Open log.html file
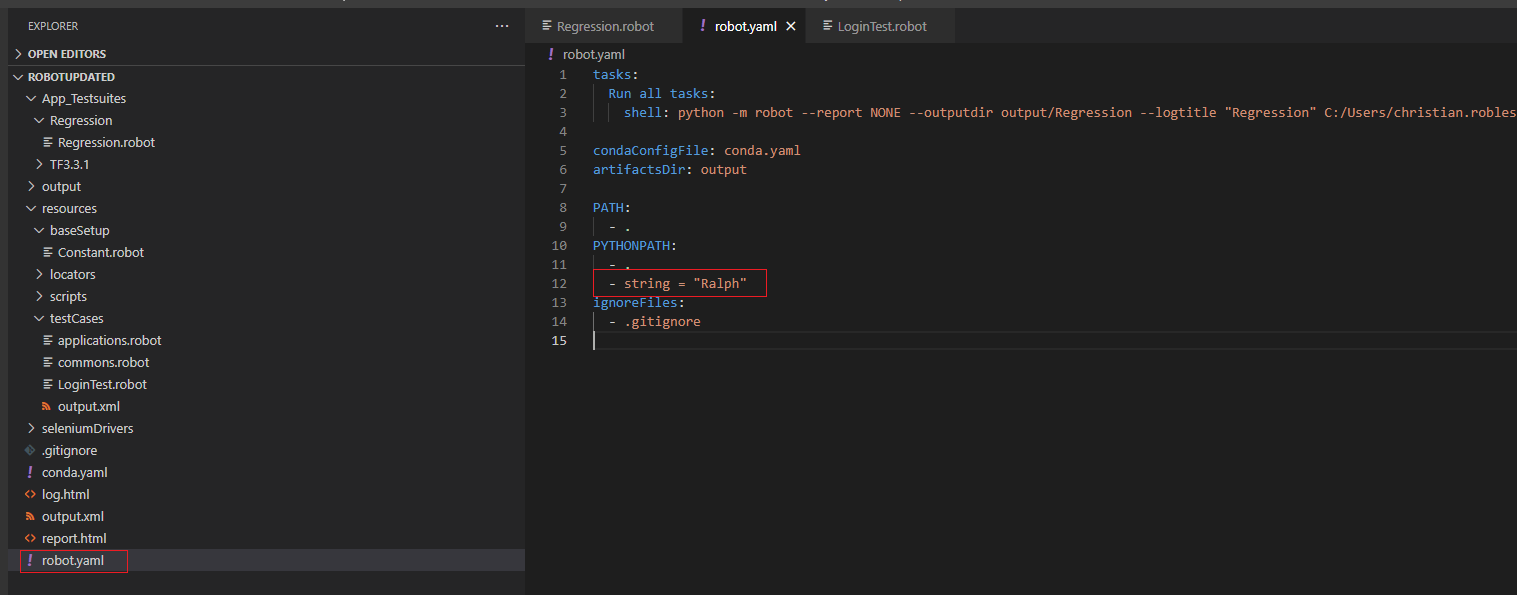The height and width of the screenshot is (595, 1517). [66, 494]
